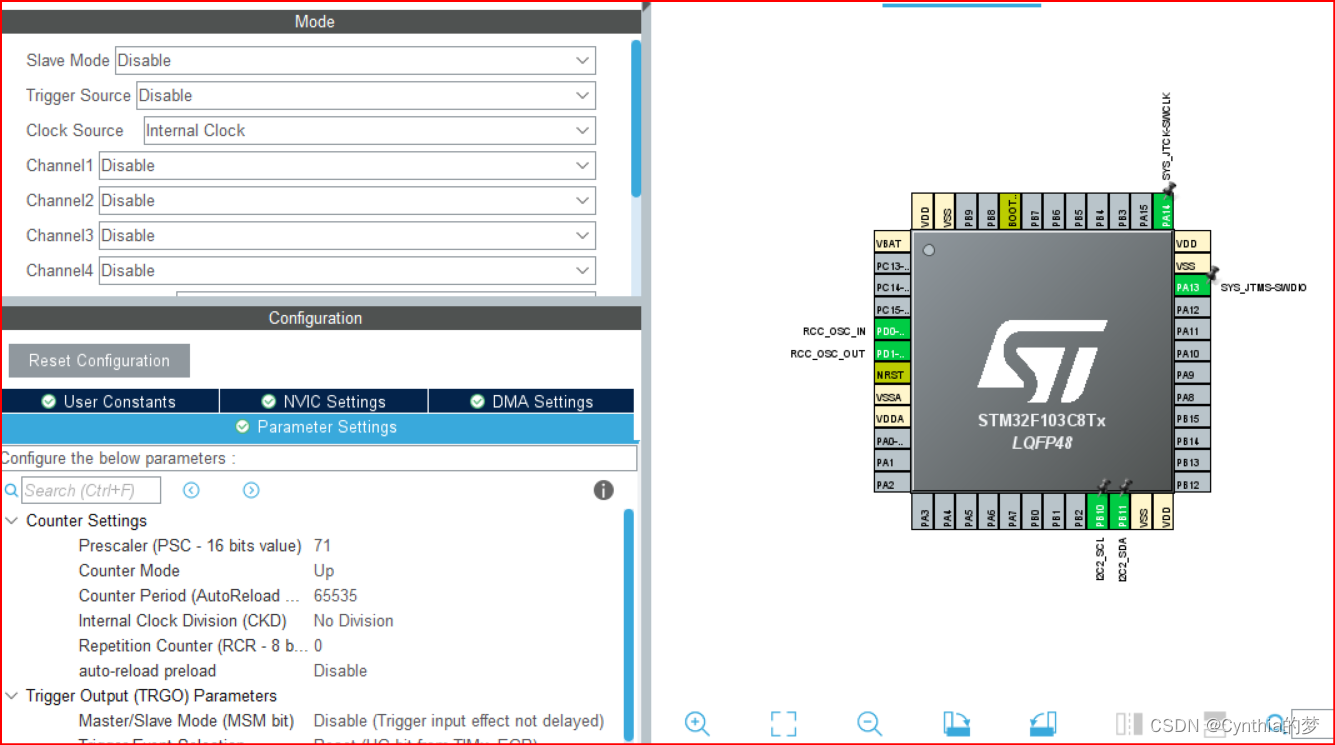Zoom out of the chip diagram
The image size is (1335, 745).
pyautogui.click(x=868, y=723)
